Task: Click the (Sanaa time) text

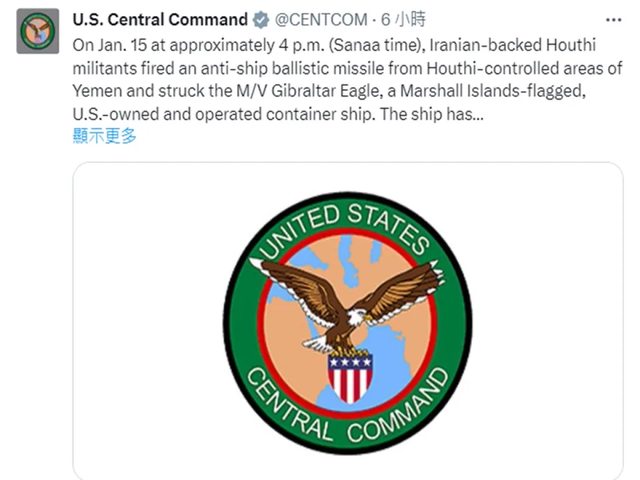Action: click(377, 45)
